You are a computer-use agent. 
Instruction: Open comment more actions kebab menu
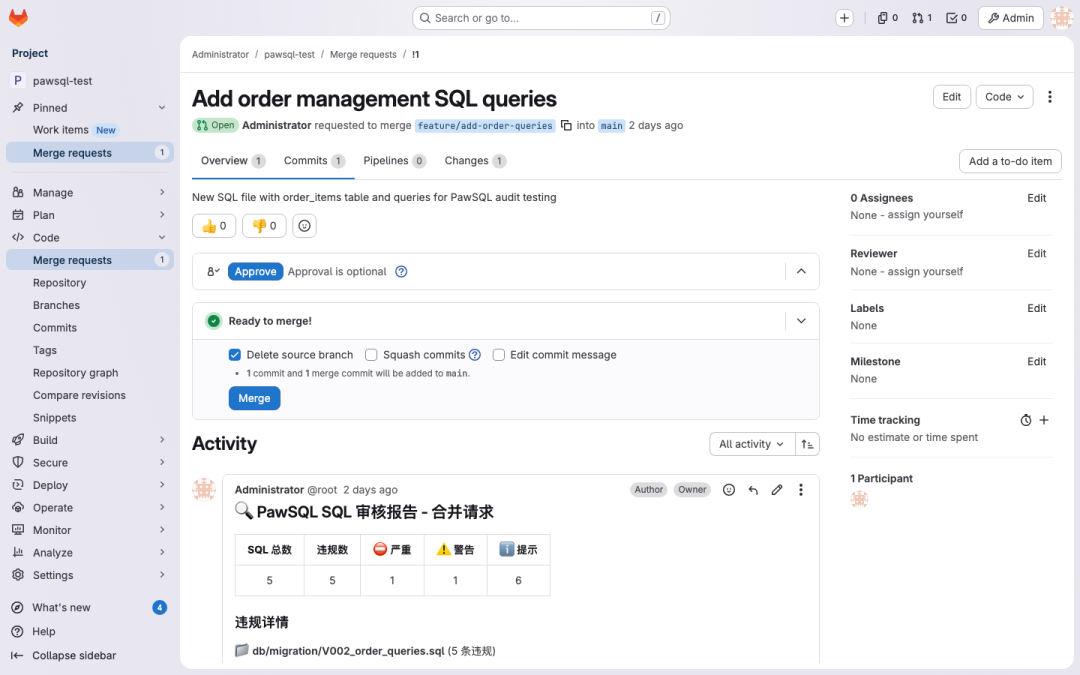point(800,490)
